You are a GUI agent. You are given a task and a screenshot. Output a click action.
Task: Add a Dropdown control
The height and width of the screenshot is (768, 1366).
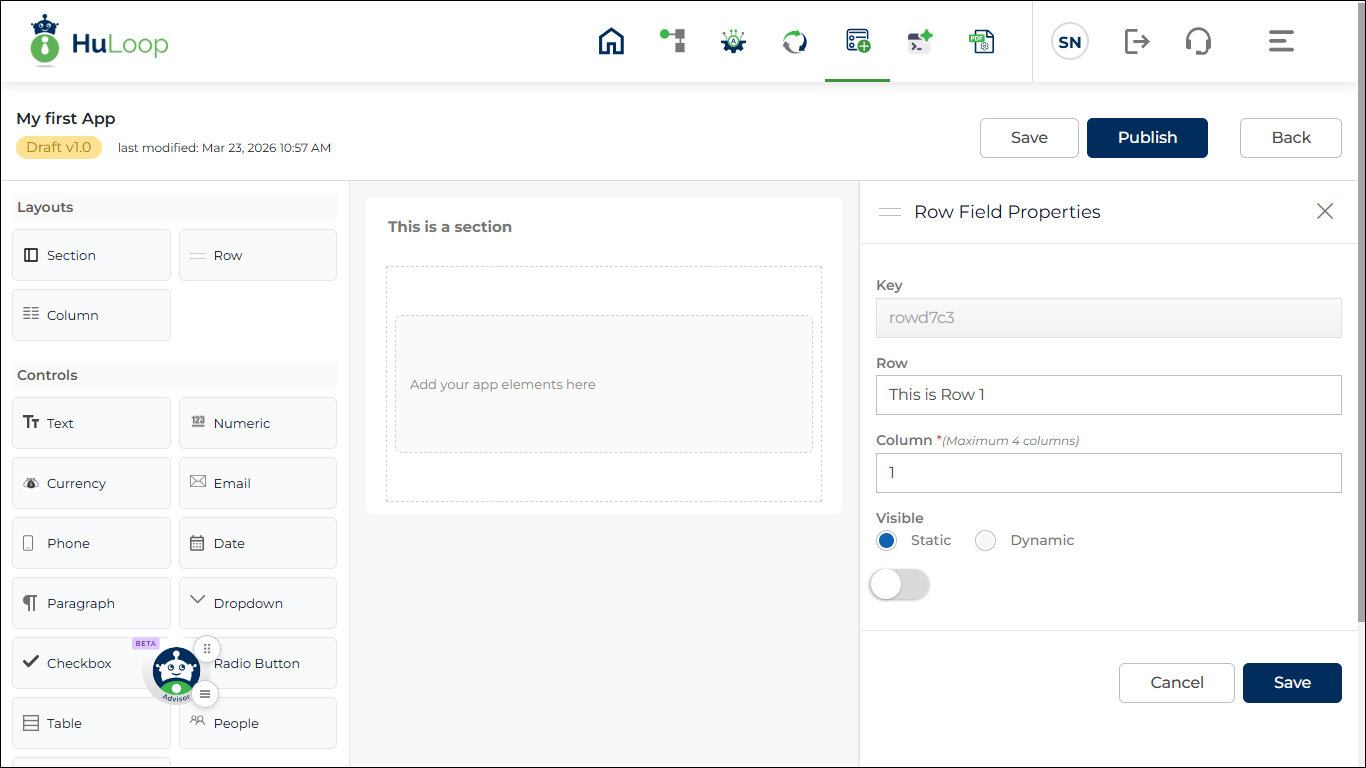pos(258,603)
